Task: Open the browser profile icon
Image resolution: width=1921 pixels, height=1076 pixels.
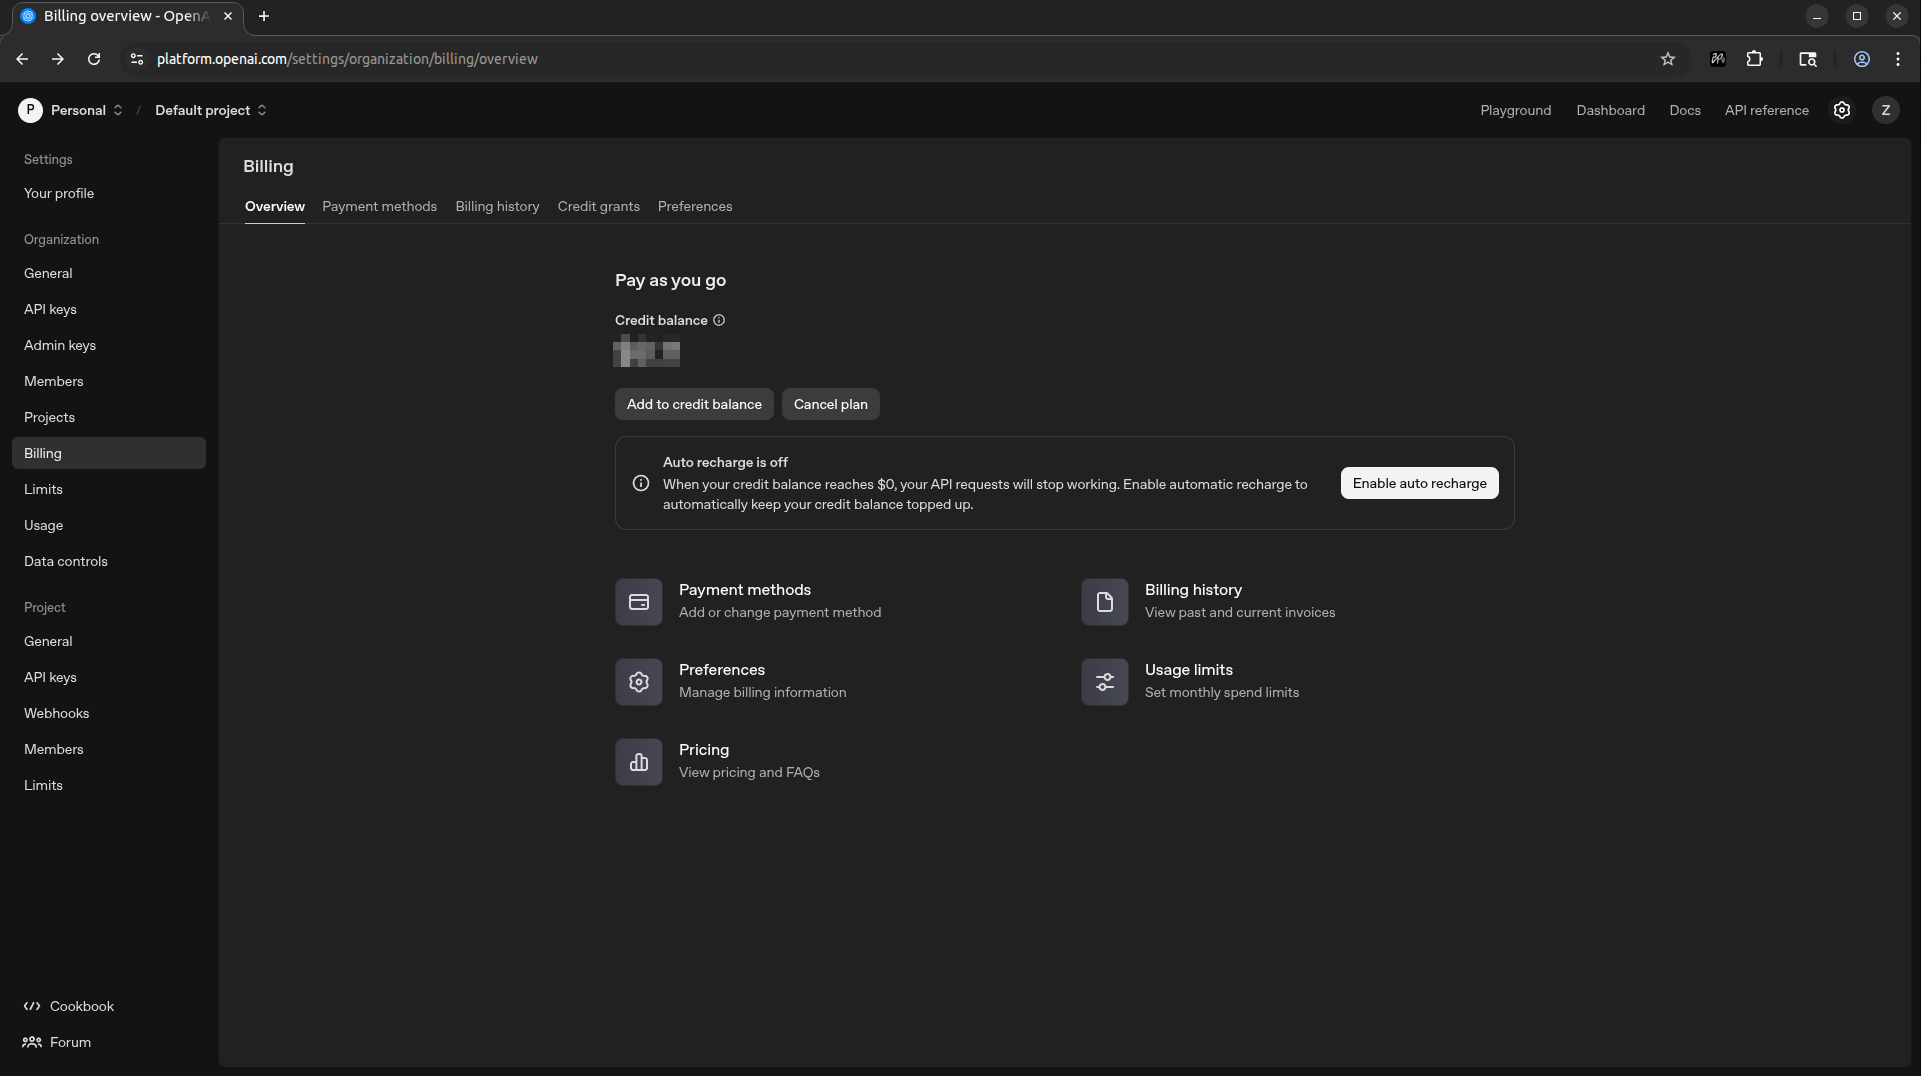Action: coord(1862,59)
